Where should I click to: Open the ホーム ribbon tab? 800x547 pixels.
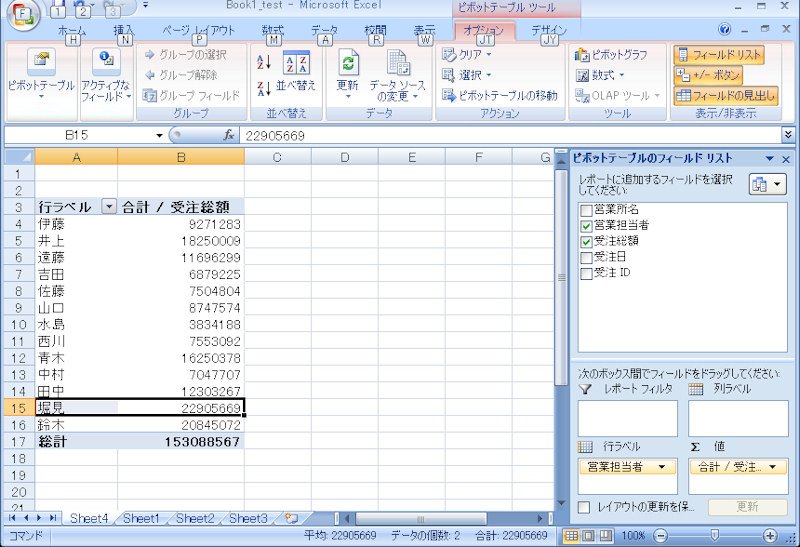[x=72, y=31]
